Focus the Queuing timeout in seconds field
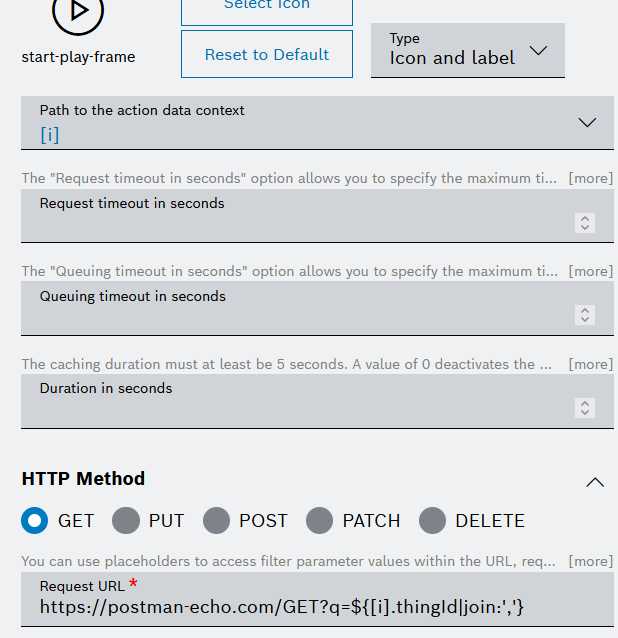Image resolution: width=618 pixels, height=638 pixels. 300,310
